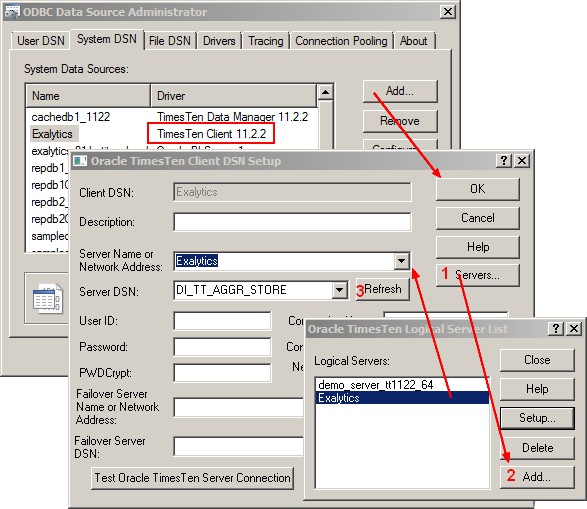Switch to the User DSN tab
Image resolution: width=587 pixels, height=509 pixels.
click(41, 41)
